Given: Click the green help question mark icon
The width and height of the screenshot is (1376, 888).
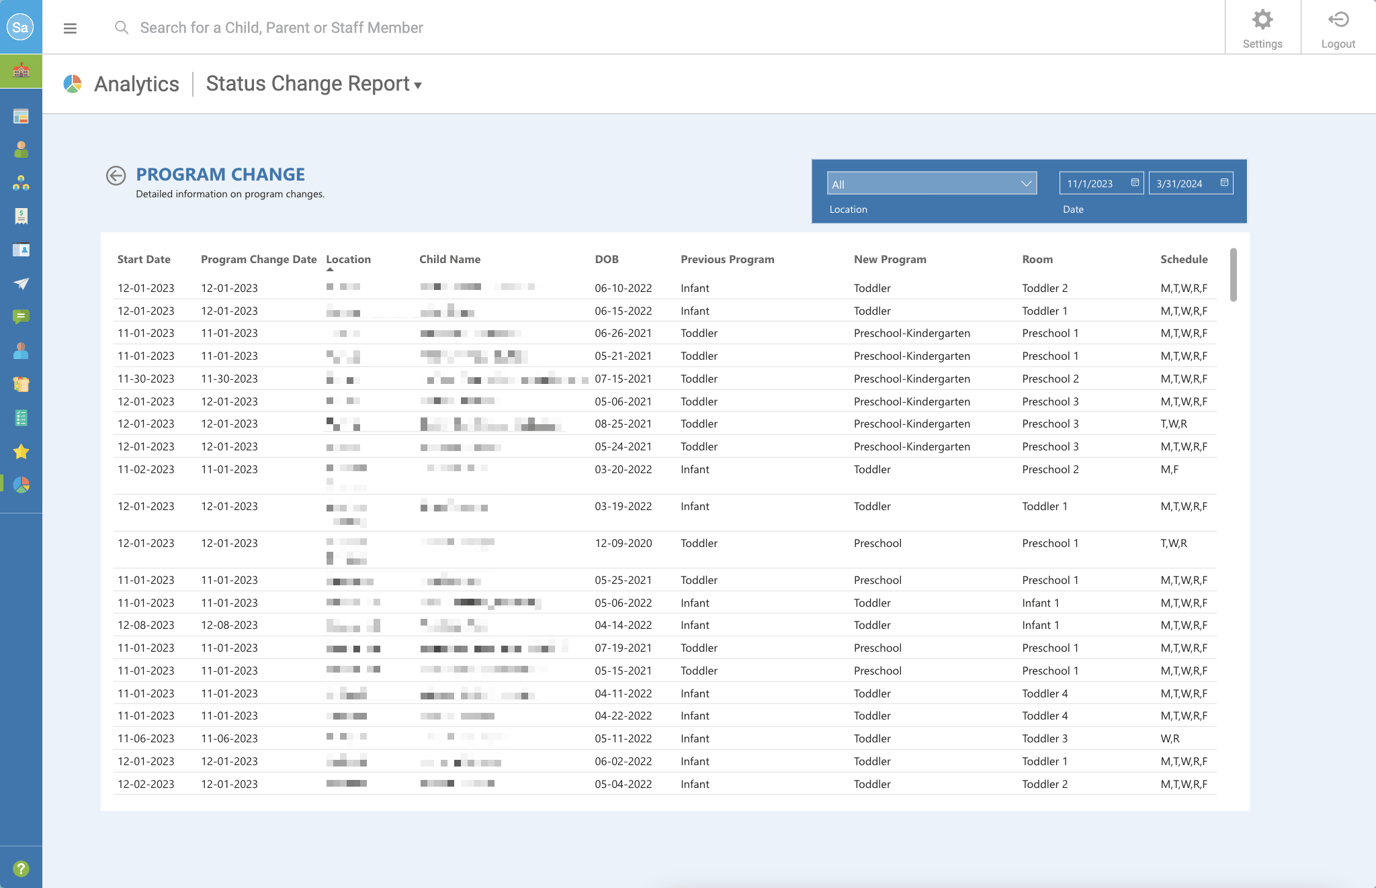Looking at the screenshot, I should pyautogui.click(x=21, y=869).
